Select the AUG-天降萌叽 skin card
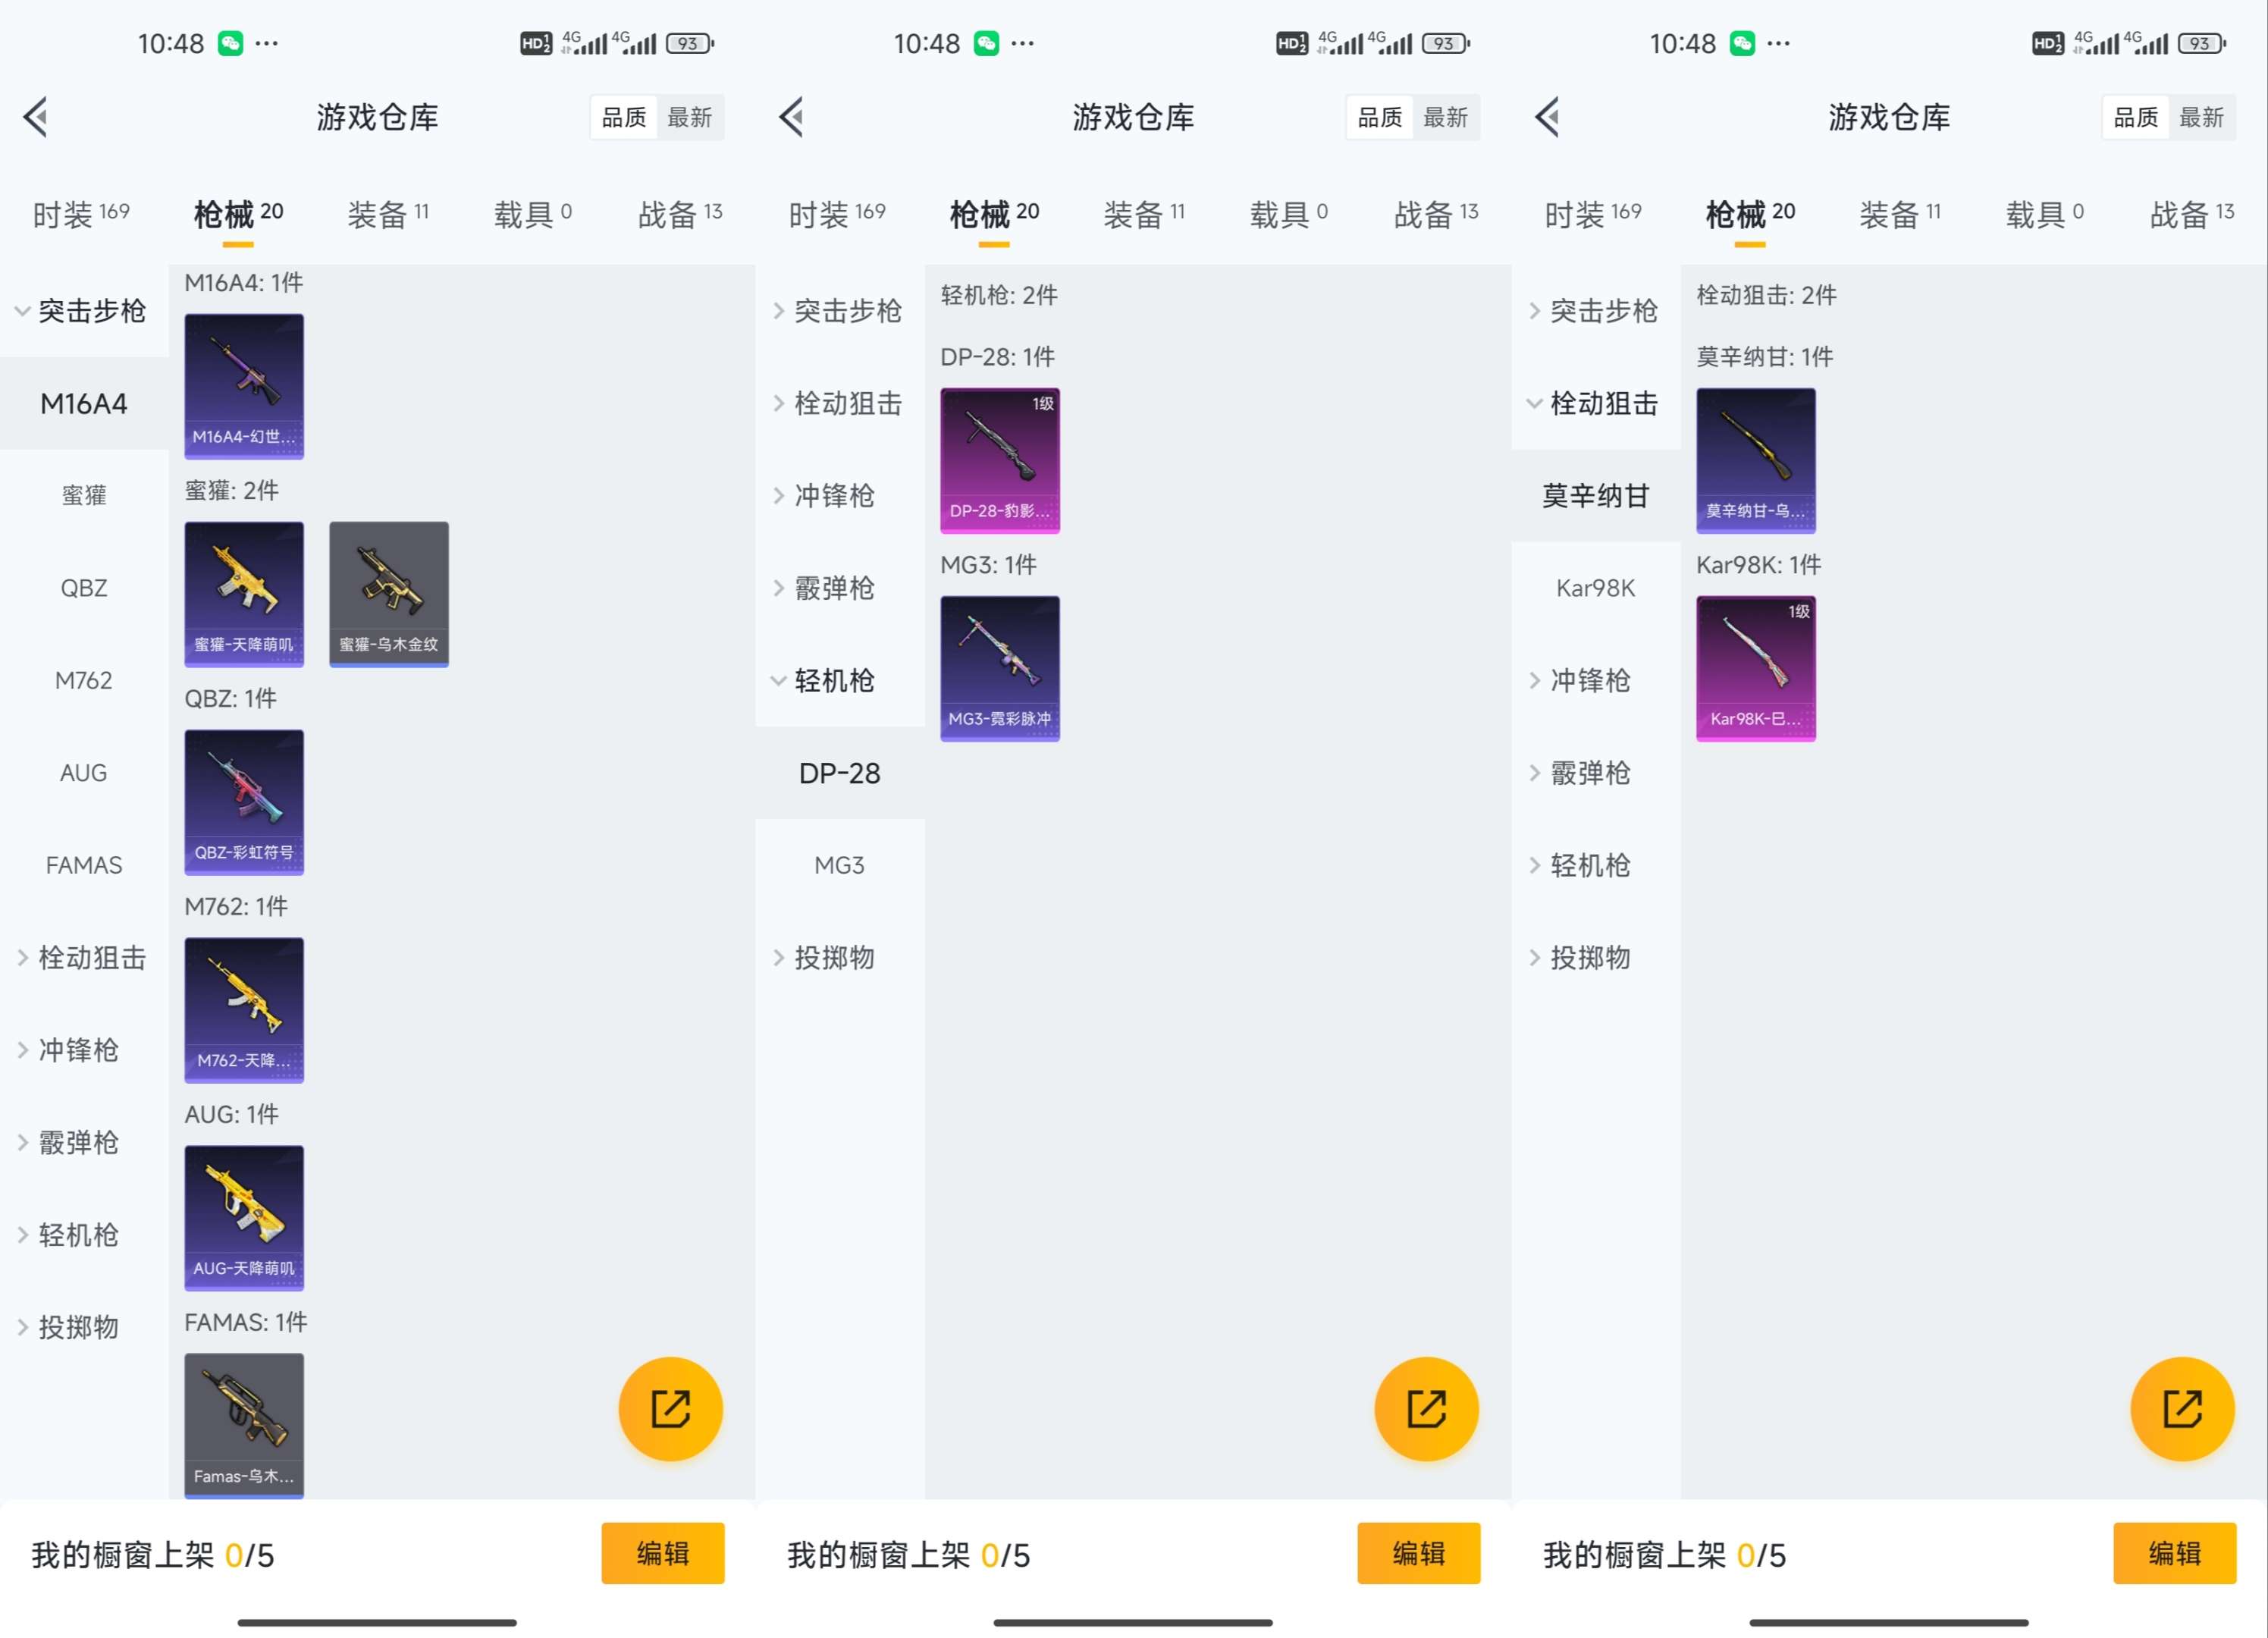The width and height of the screenshot is (2268, 1638). click(243, 1219)
